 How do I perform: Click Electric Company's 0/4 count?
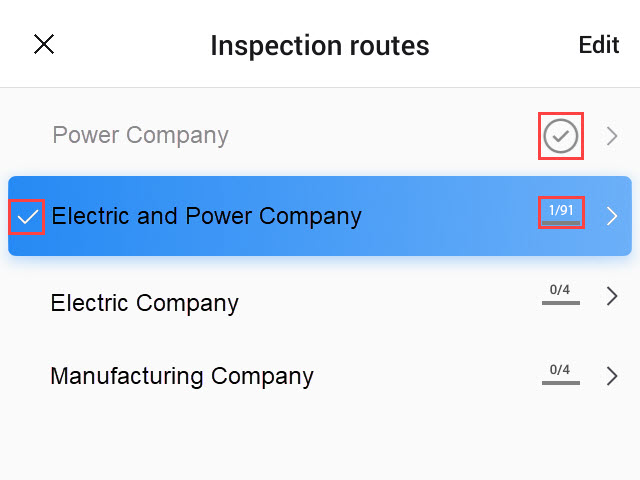point(560,291)
